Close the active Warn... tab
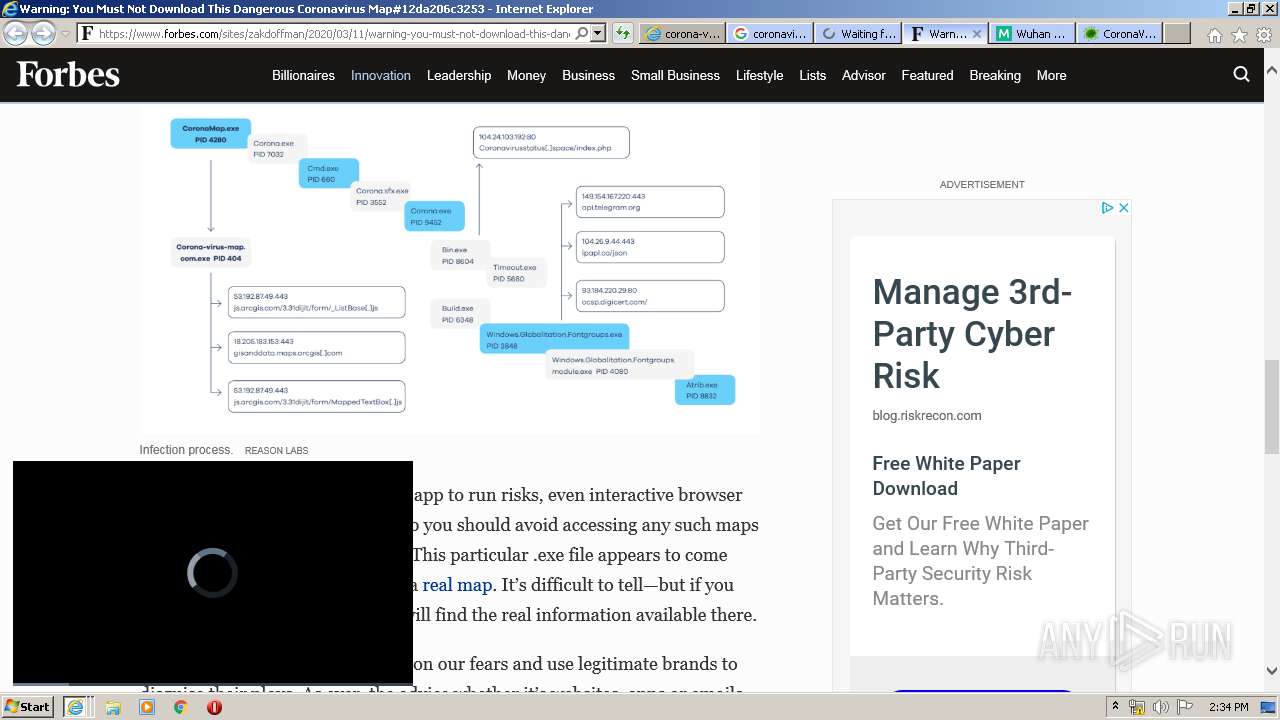The width and height of the screenshot is (1280, 720). [x=977, y=33]
